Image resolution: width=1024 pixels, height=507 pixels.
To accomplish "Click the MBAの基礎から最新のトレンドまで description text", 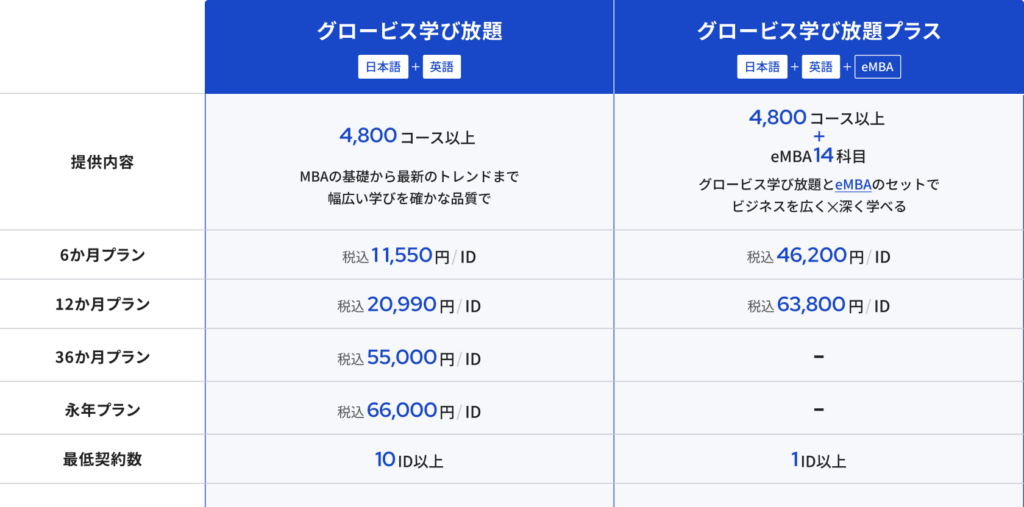I will coord(409,177).
